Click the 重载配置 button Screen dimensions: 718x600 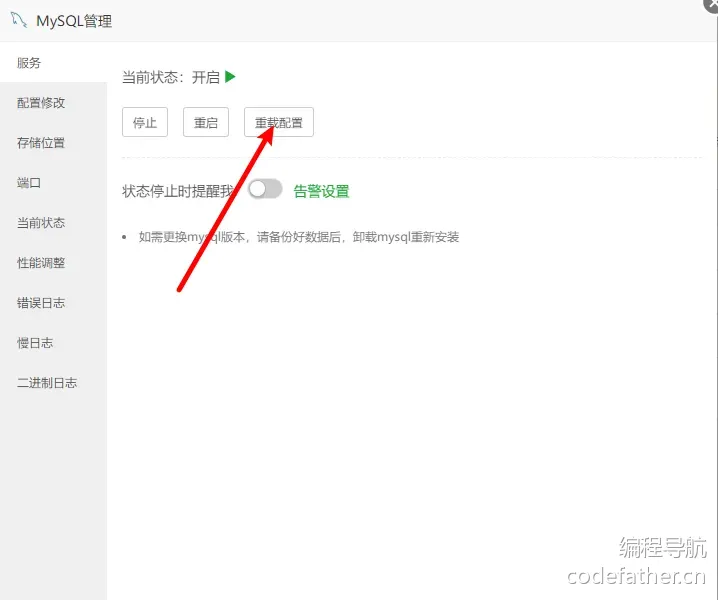click(279, 123)
